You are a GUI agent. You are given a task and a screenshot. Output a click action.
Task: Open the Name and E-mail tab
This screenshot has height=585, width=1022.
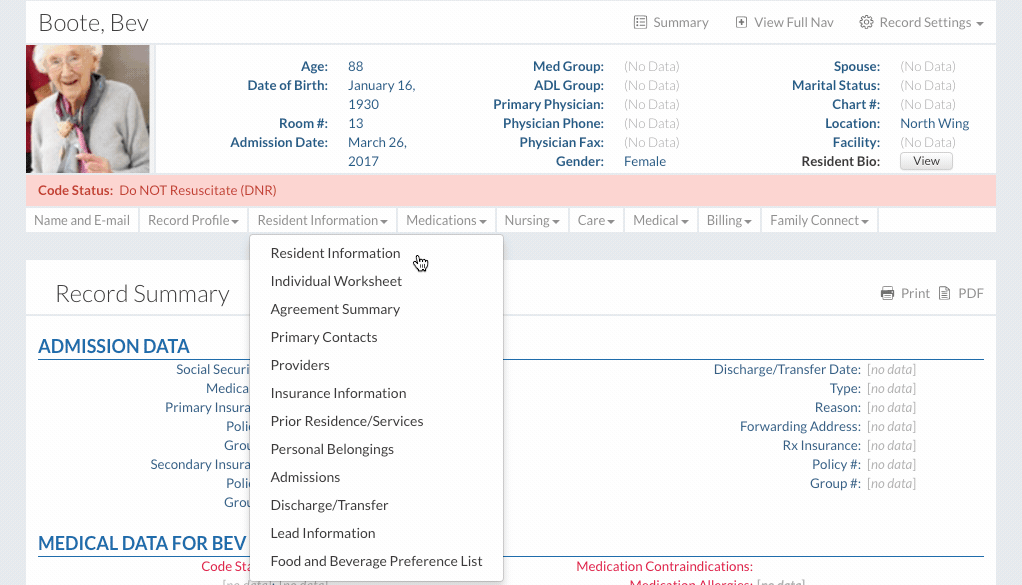(82, 220)
